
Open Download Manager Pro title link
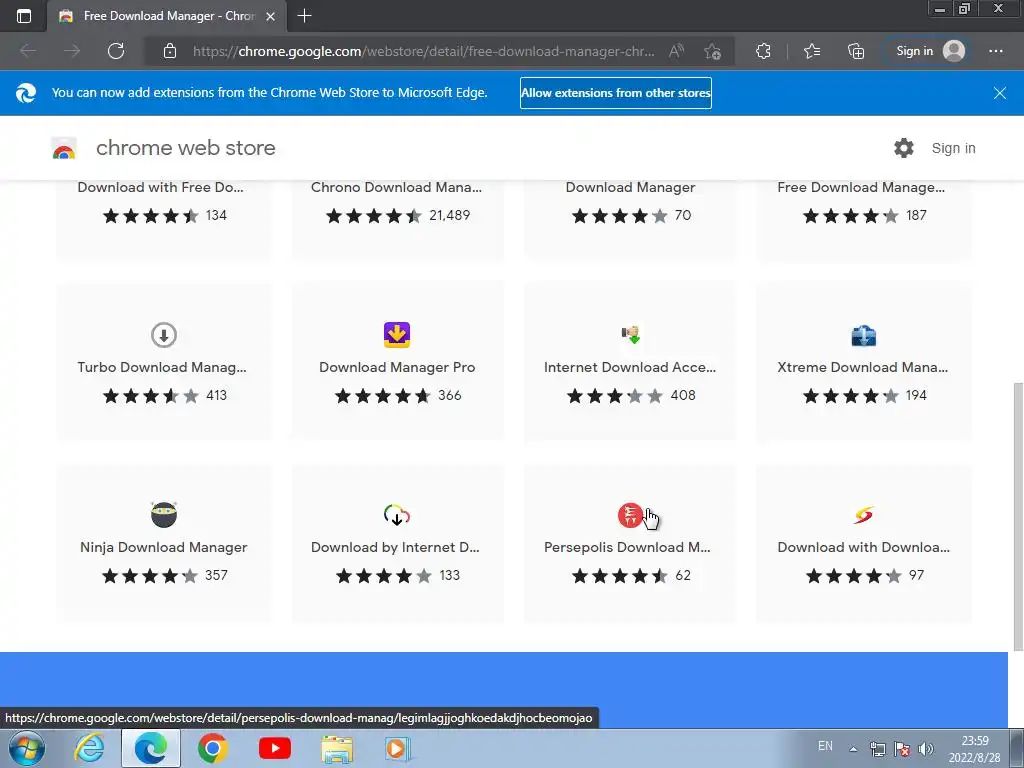pos(397,367)
